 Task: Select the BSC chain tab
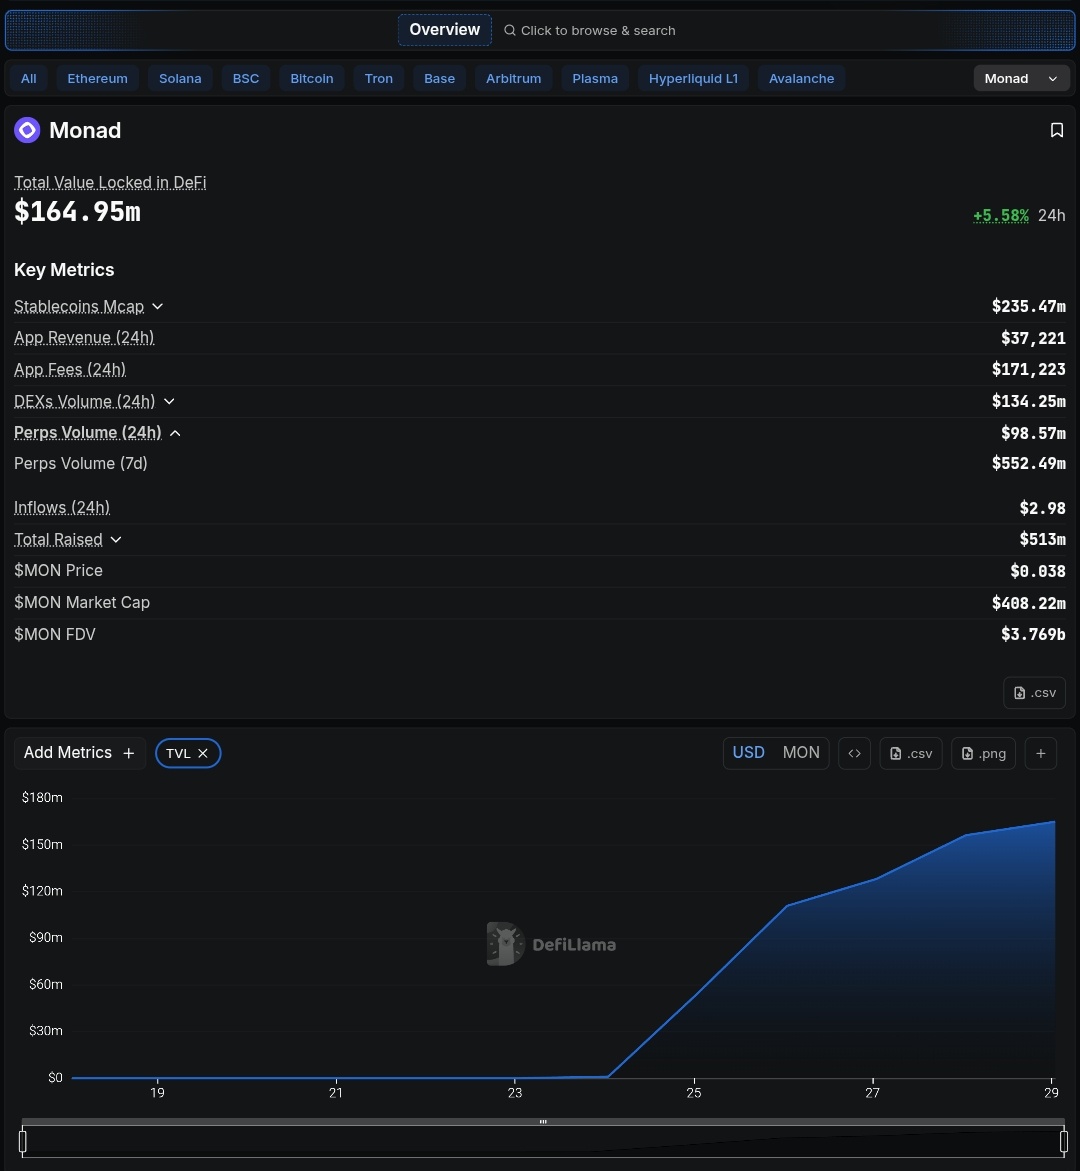point(246,78)
